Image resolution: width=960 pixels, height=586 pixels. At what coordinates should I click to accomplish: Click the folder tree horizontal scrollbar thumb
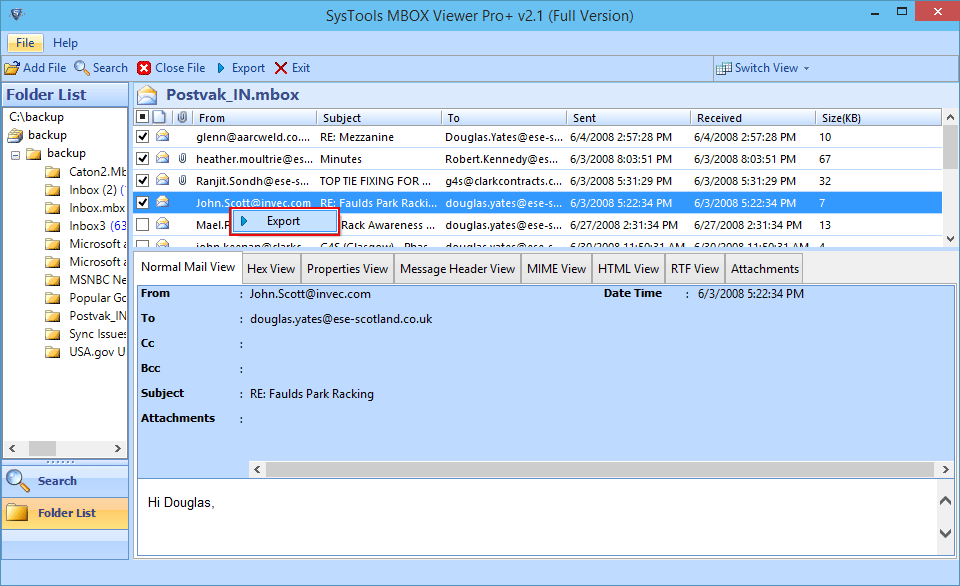click(42, 448)
